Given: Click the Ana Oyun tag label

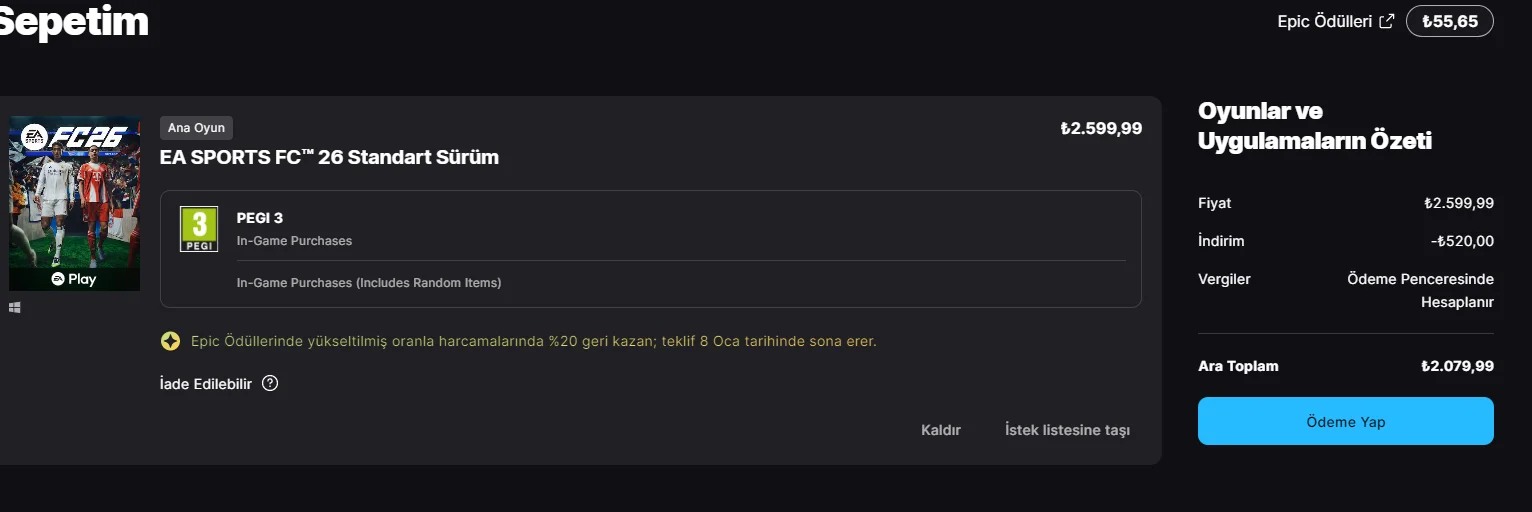Looking at the screenshot, I should (x=196, y=128).
